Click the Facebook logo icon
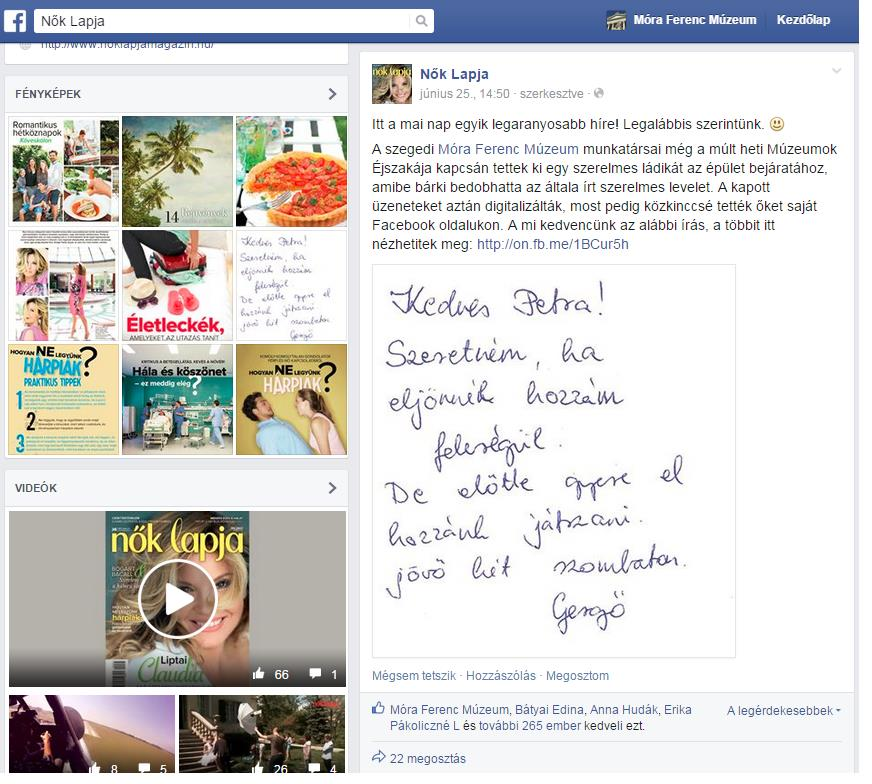 point(15,21)
